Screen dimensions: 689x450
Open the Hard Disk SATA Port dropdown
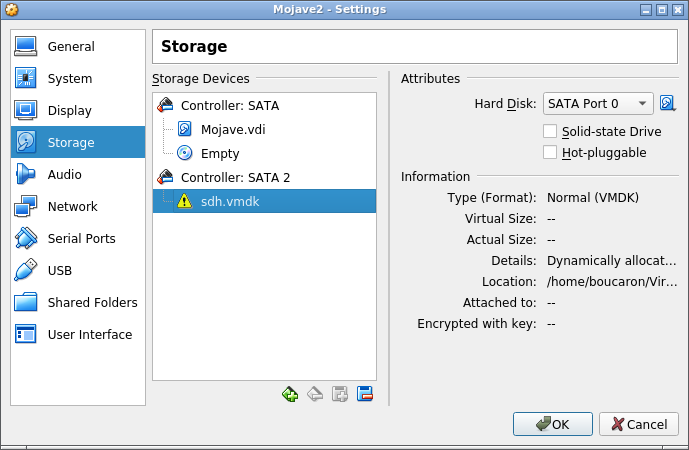point(598,103)
